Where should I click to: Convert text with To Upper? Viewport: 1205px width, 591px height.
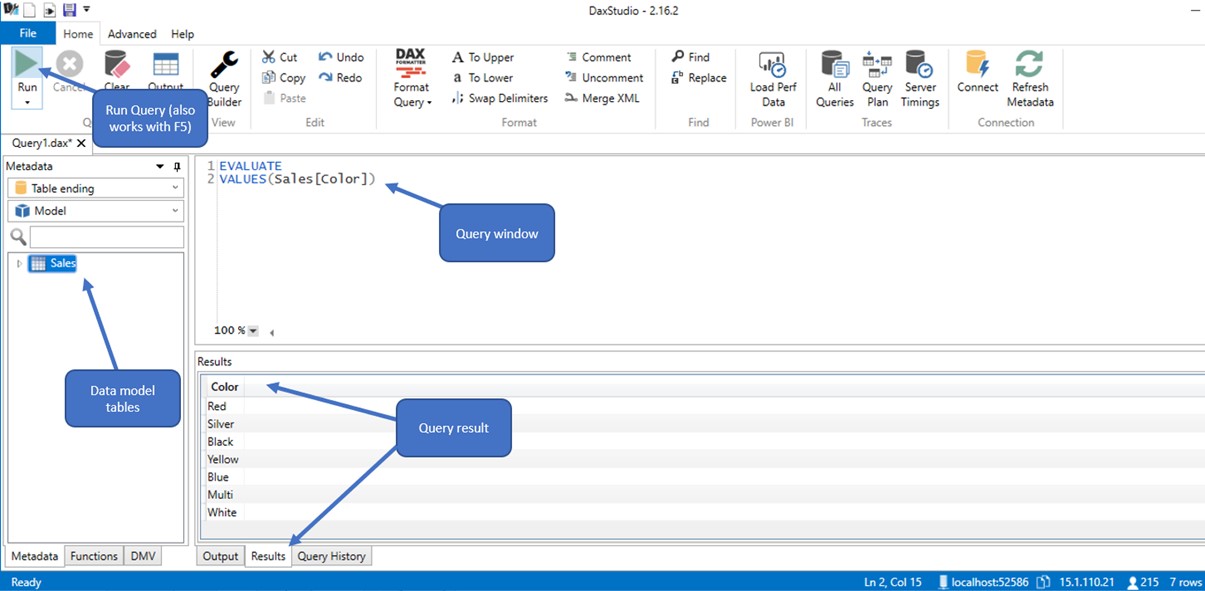(x=482, y=57)
